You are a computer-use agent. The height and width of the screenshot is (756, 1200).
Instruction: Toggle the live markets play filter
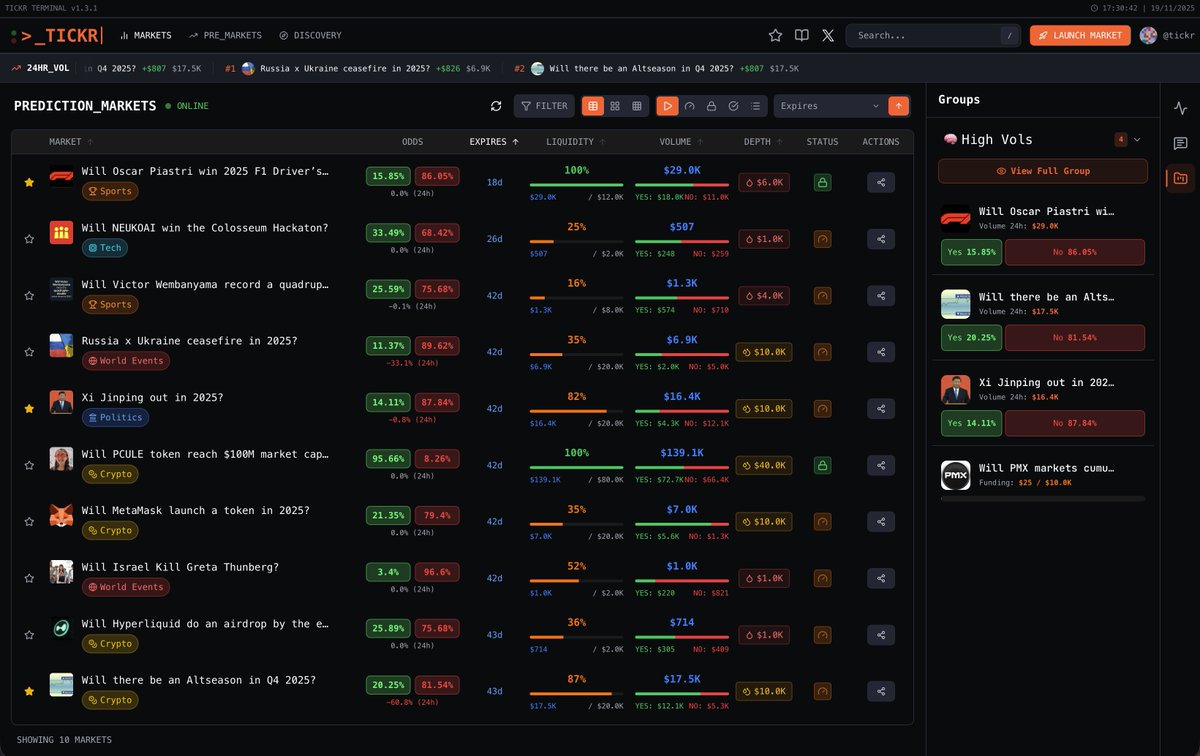tap(667, 106)
